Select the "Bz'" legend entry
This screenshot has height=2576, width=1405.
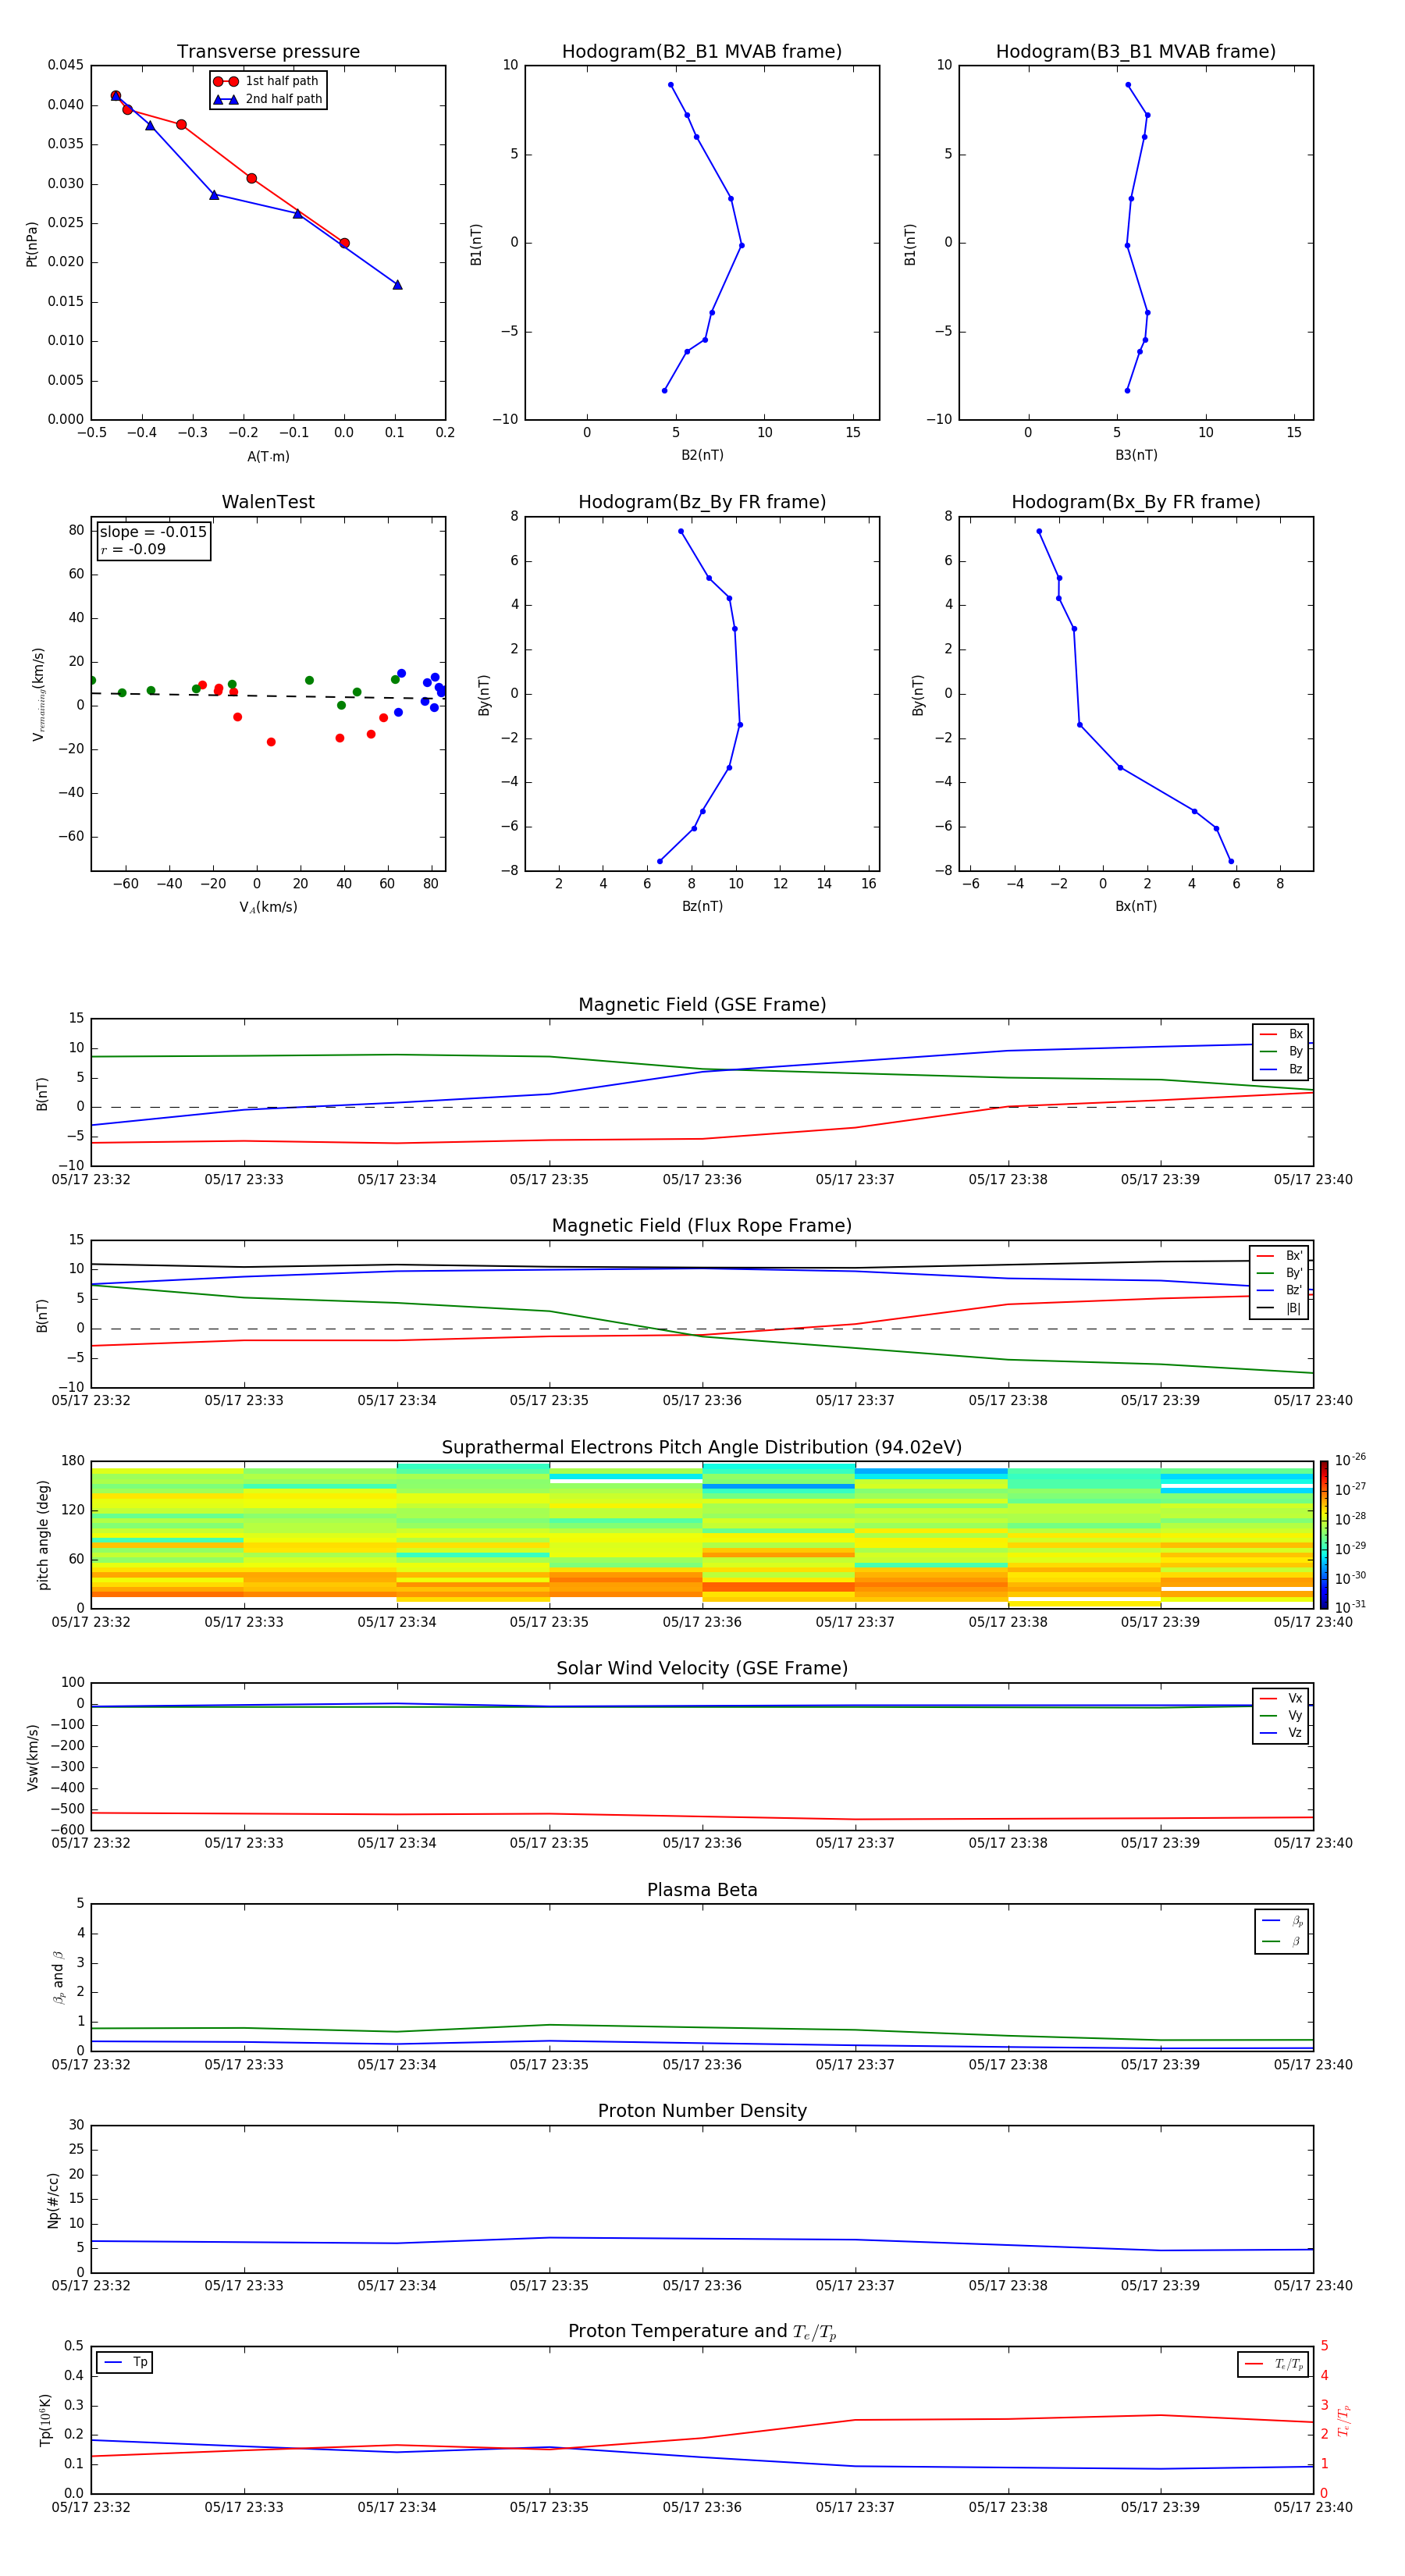point(1279,1290)
